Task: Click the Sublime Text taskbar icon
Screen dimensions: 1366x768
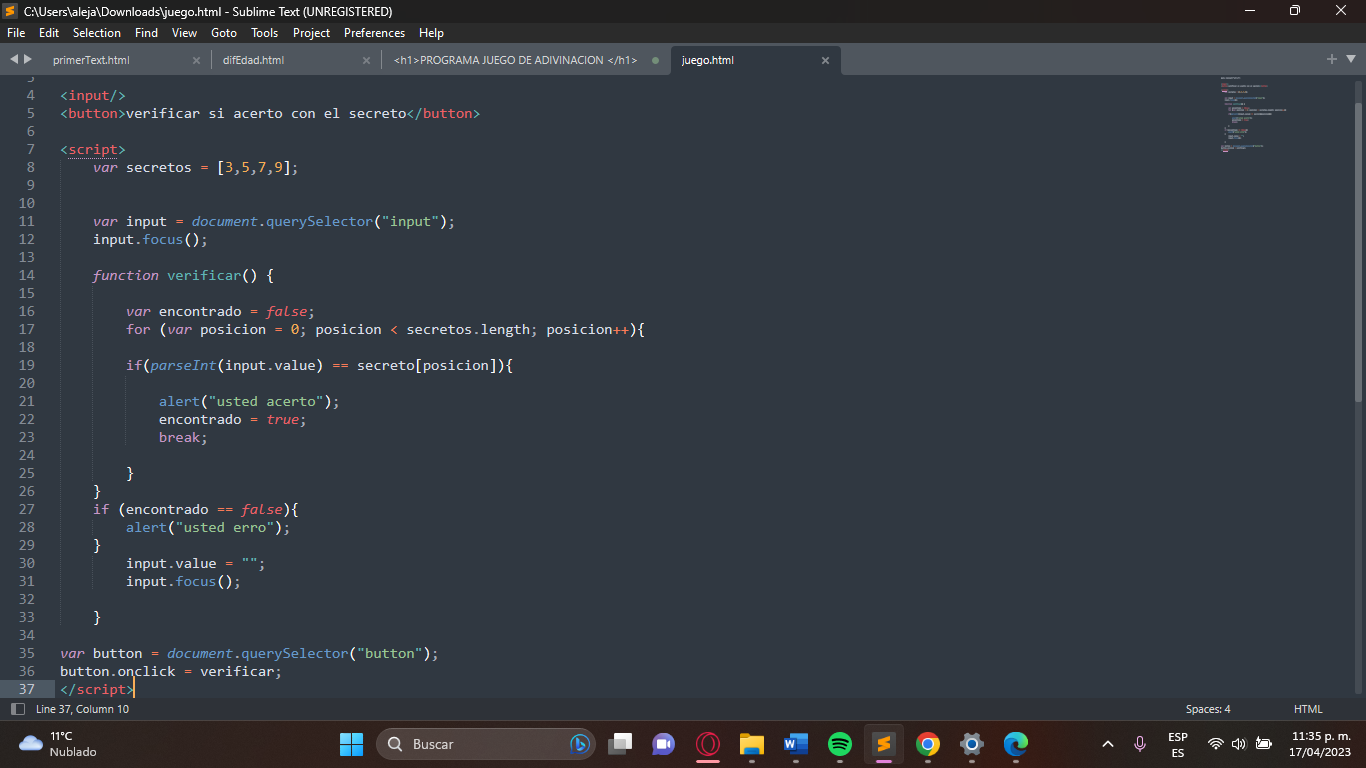Action: tap(884, 744)
